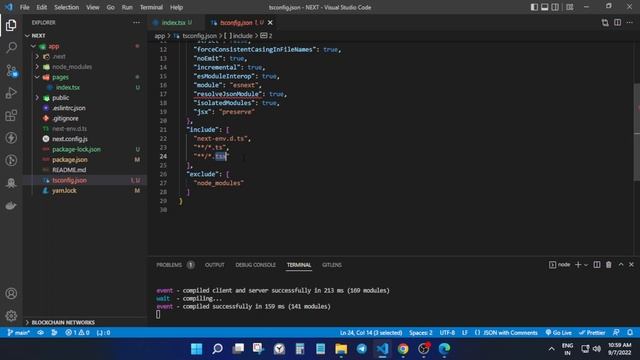Change the UTF-8 encoding selector
Image resolution: width=640 pixels, height=360 pixels.
[447, 333]
